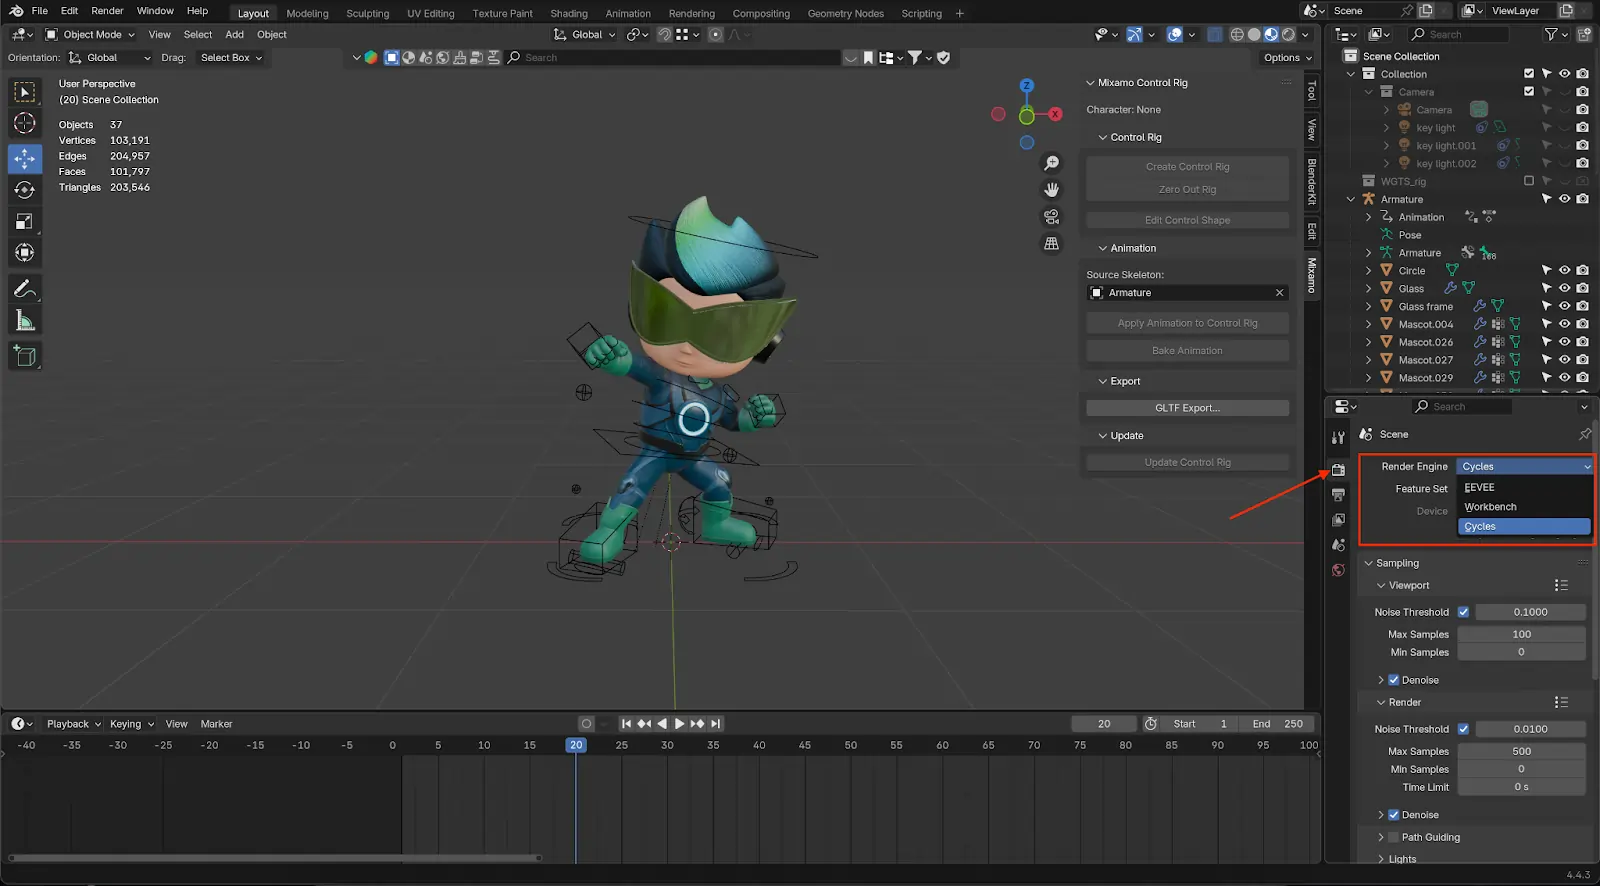Jump to the timeline end frame

pyautogui.click(x=715, y=724)
